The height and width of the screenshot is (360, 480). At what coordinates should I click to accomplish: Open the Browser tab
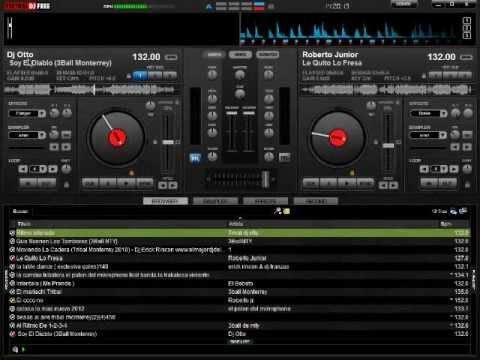pos(165,201)
